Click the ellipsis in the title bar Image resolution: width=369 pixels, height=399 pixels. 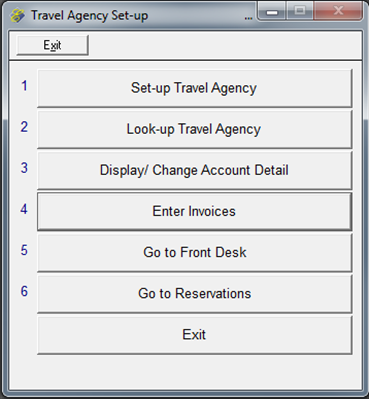click(248, 18)
